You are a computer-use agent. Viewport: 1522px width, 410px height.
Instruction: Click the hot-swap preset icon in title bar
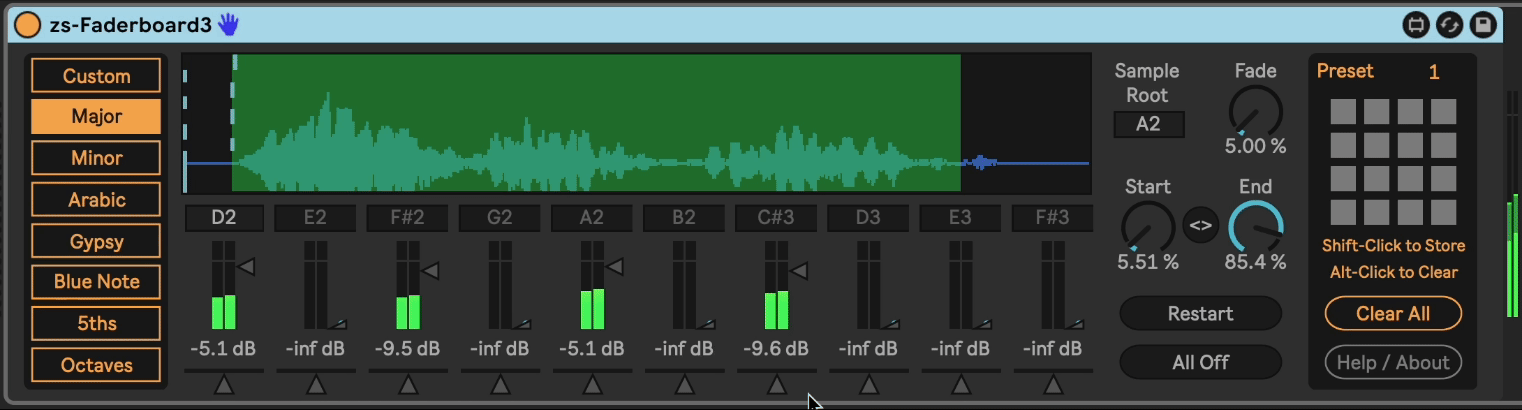pos(1415,24)
